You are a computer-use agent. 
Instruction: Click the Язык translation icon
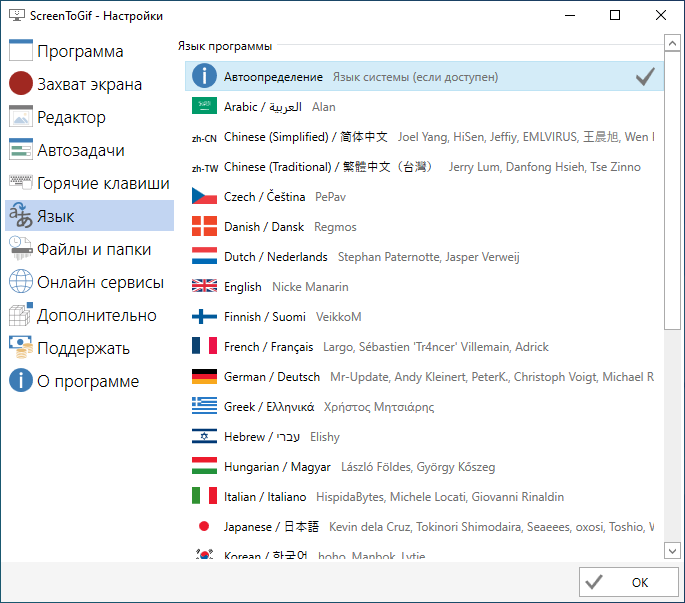click(21, 216)
